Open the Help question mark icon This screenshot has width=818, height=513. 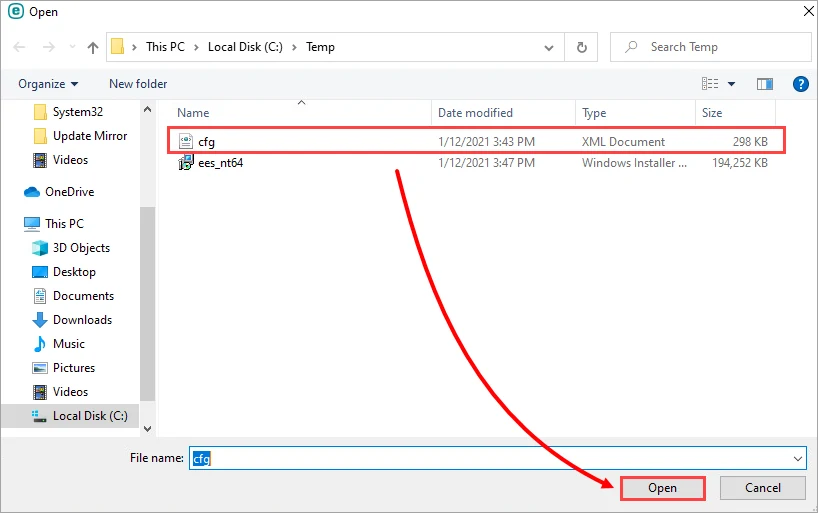(800, 84)
